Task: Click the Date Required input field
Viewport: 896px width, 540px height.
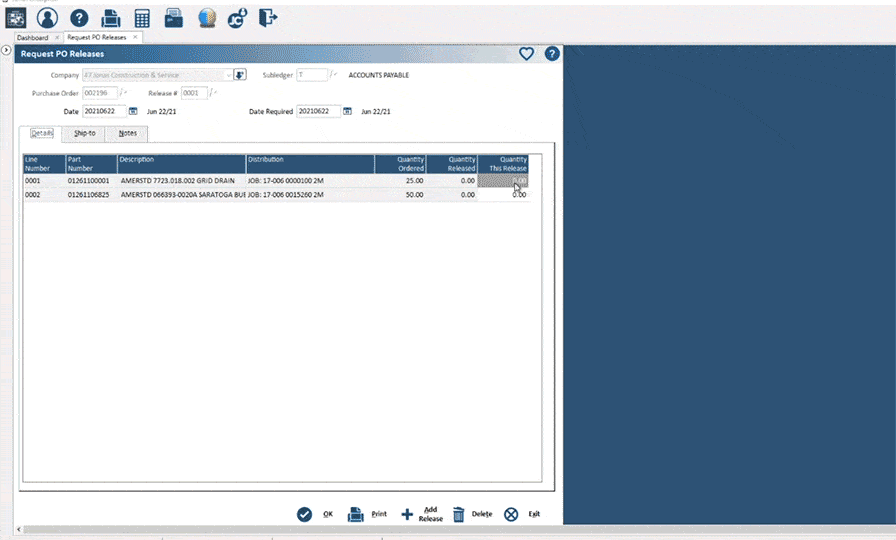Action: tap(318, 111)
